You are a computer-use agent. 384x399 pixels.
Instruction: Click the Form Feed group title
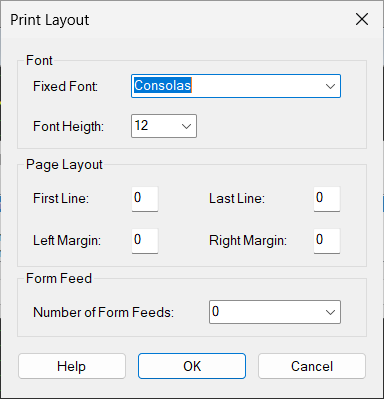point(59,278)
